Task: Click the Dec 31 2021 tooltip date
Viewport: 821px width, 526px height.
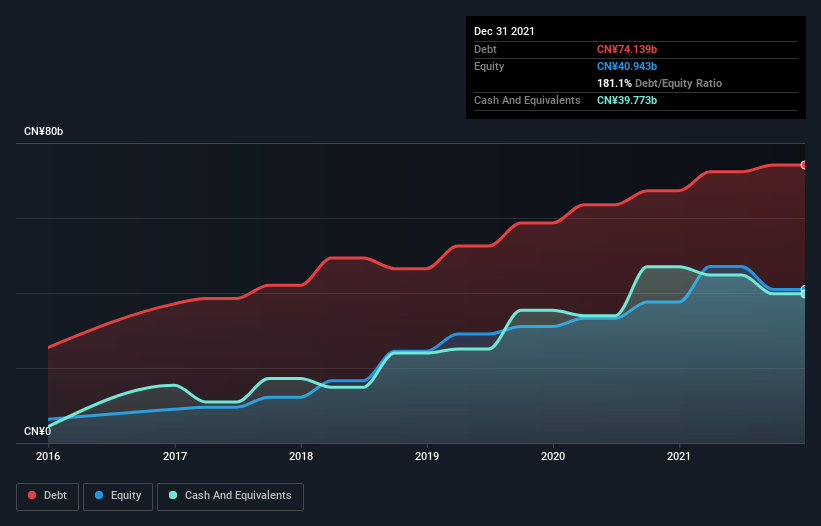Action: coord(504,31)
